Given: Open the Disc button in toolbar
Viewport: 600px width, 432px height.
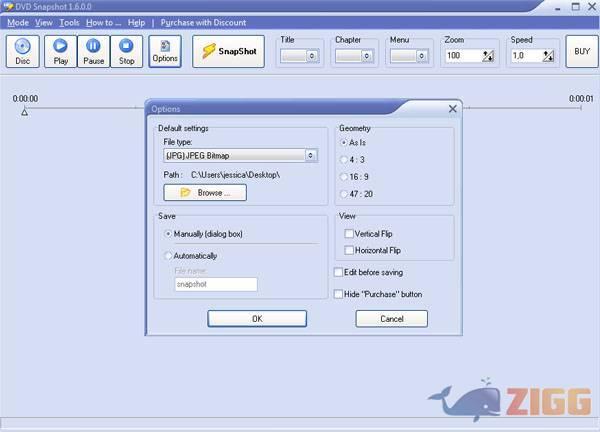Looking at the screenshot, I should coord(23,51).
